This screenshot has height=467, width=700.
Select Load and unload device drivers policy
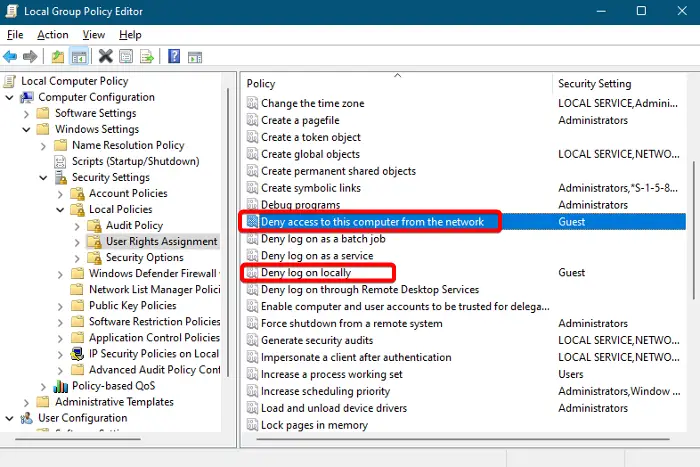[x=334, y=408]
